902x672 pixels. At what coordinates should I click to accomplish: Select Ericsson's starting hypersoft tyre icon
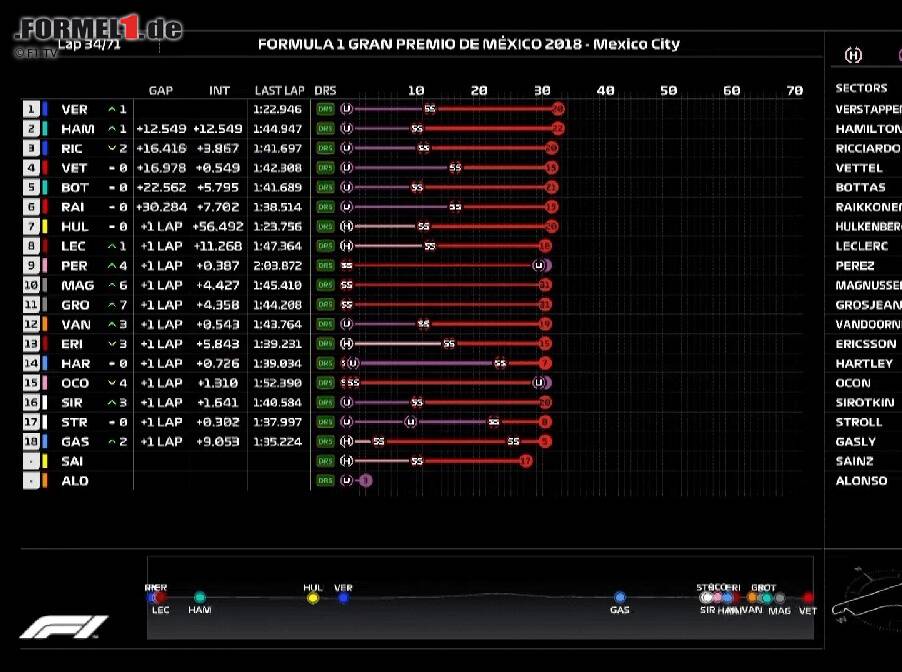346,343
